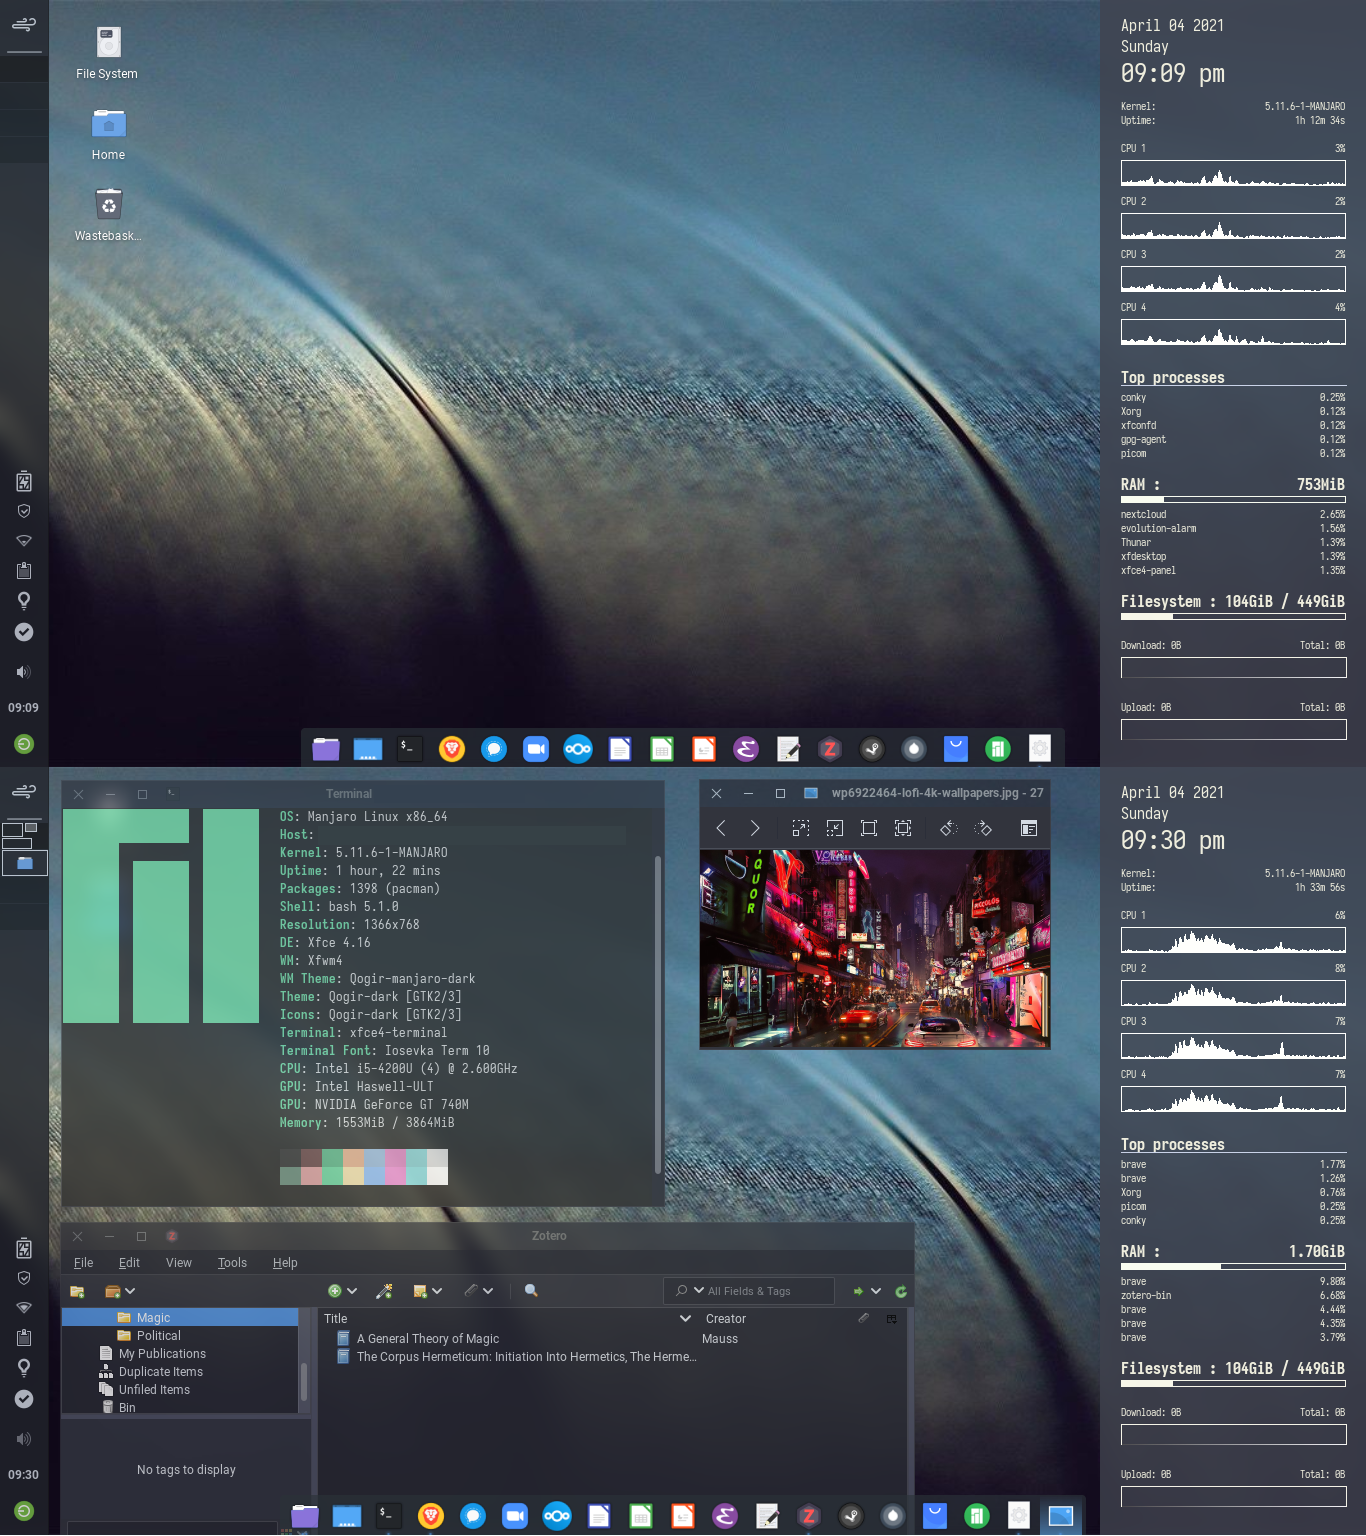The height and width of the screenshot is (1536, 1366).
Task: Open the View menu in Zotero
Action: point(179,1262)
